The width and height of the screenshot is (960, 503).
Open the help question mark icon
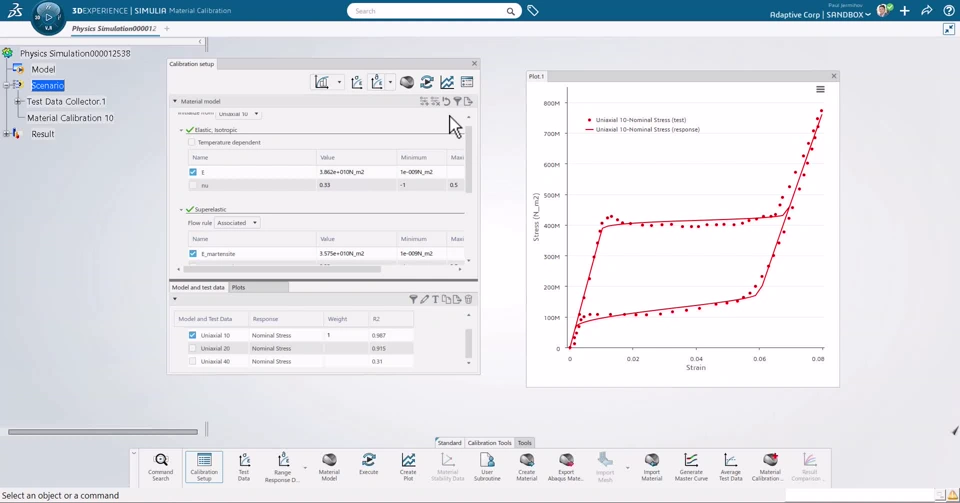tap(949, 11)
